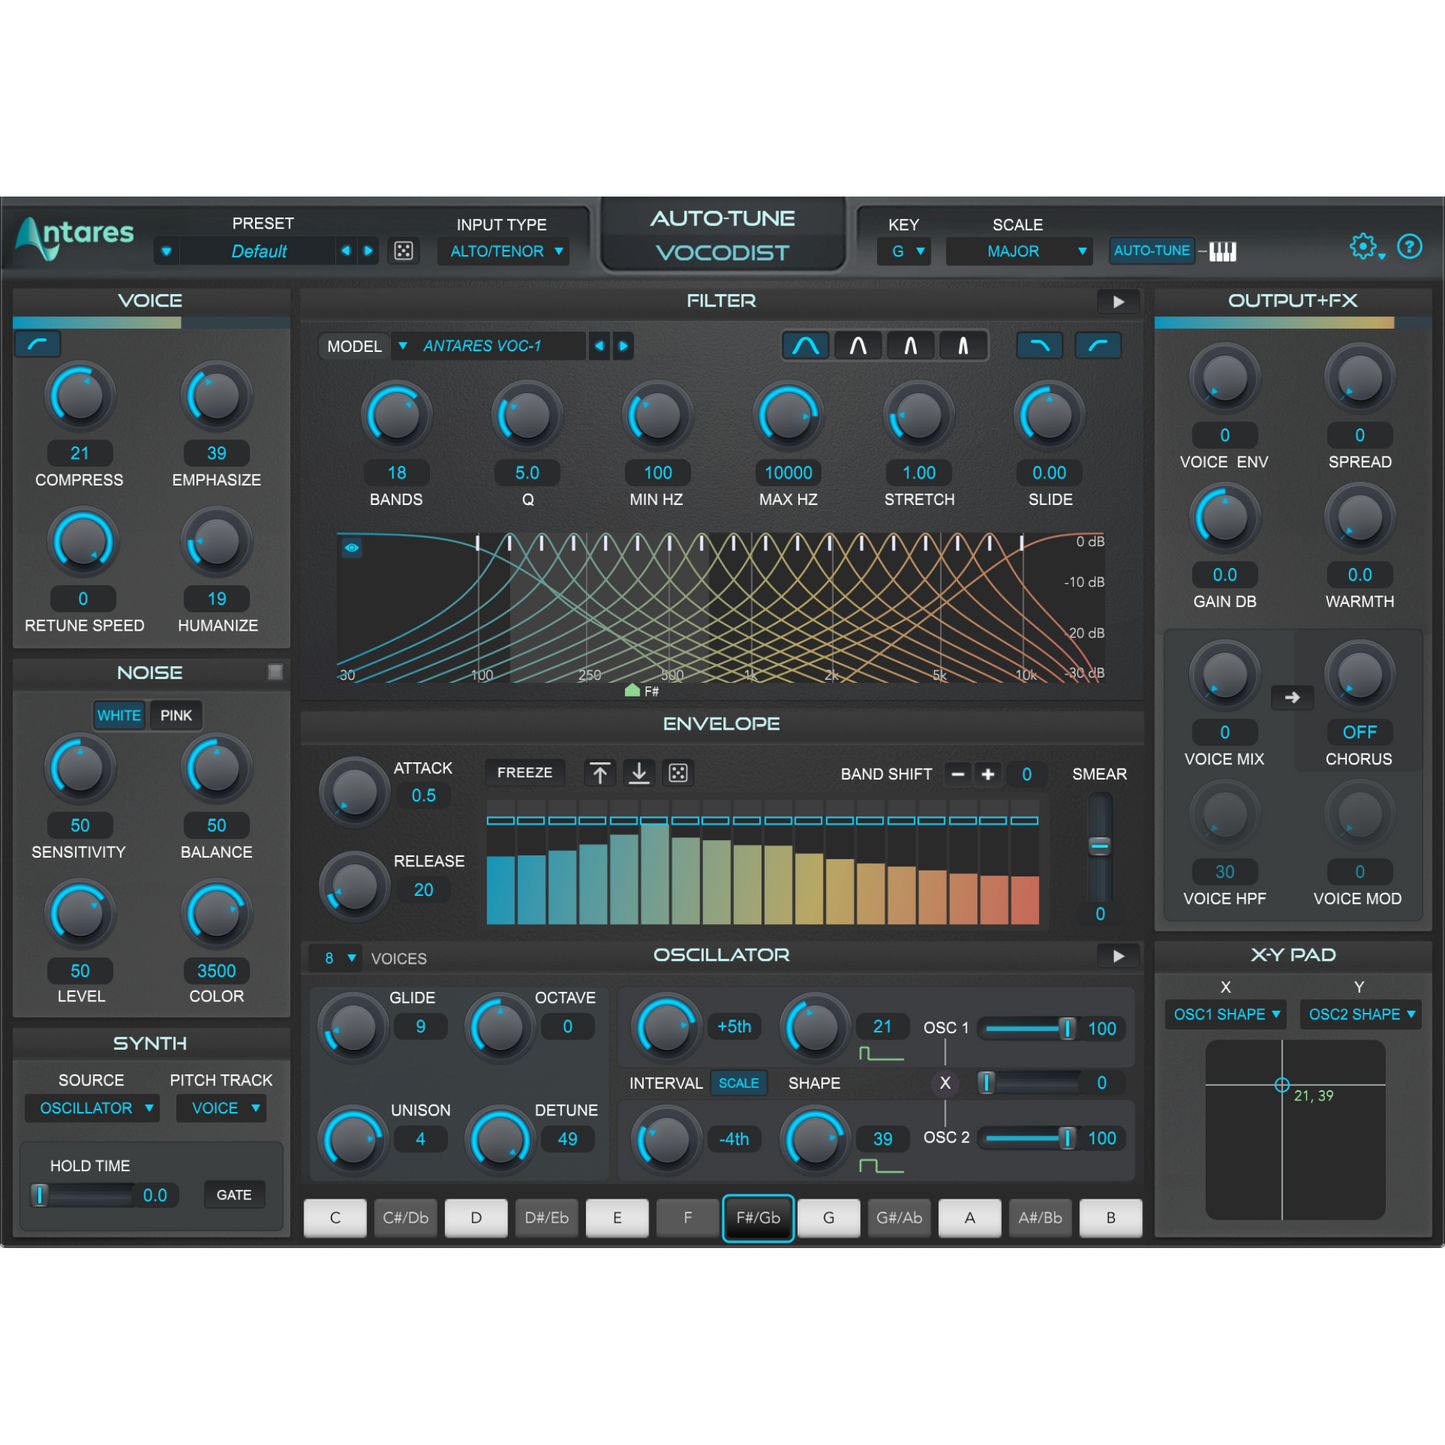Enable the AUTO-TUNE button near the keyboard icon
Screen dimensions: 1445x1445
1151,250
